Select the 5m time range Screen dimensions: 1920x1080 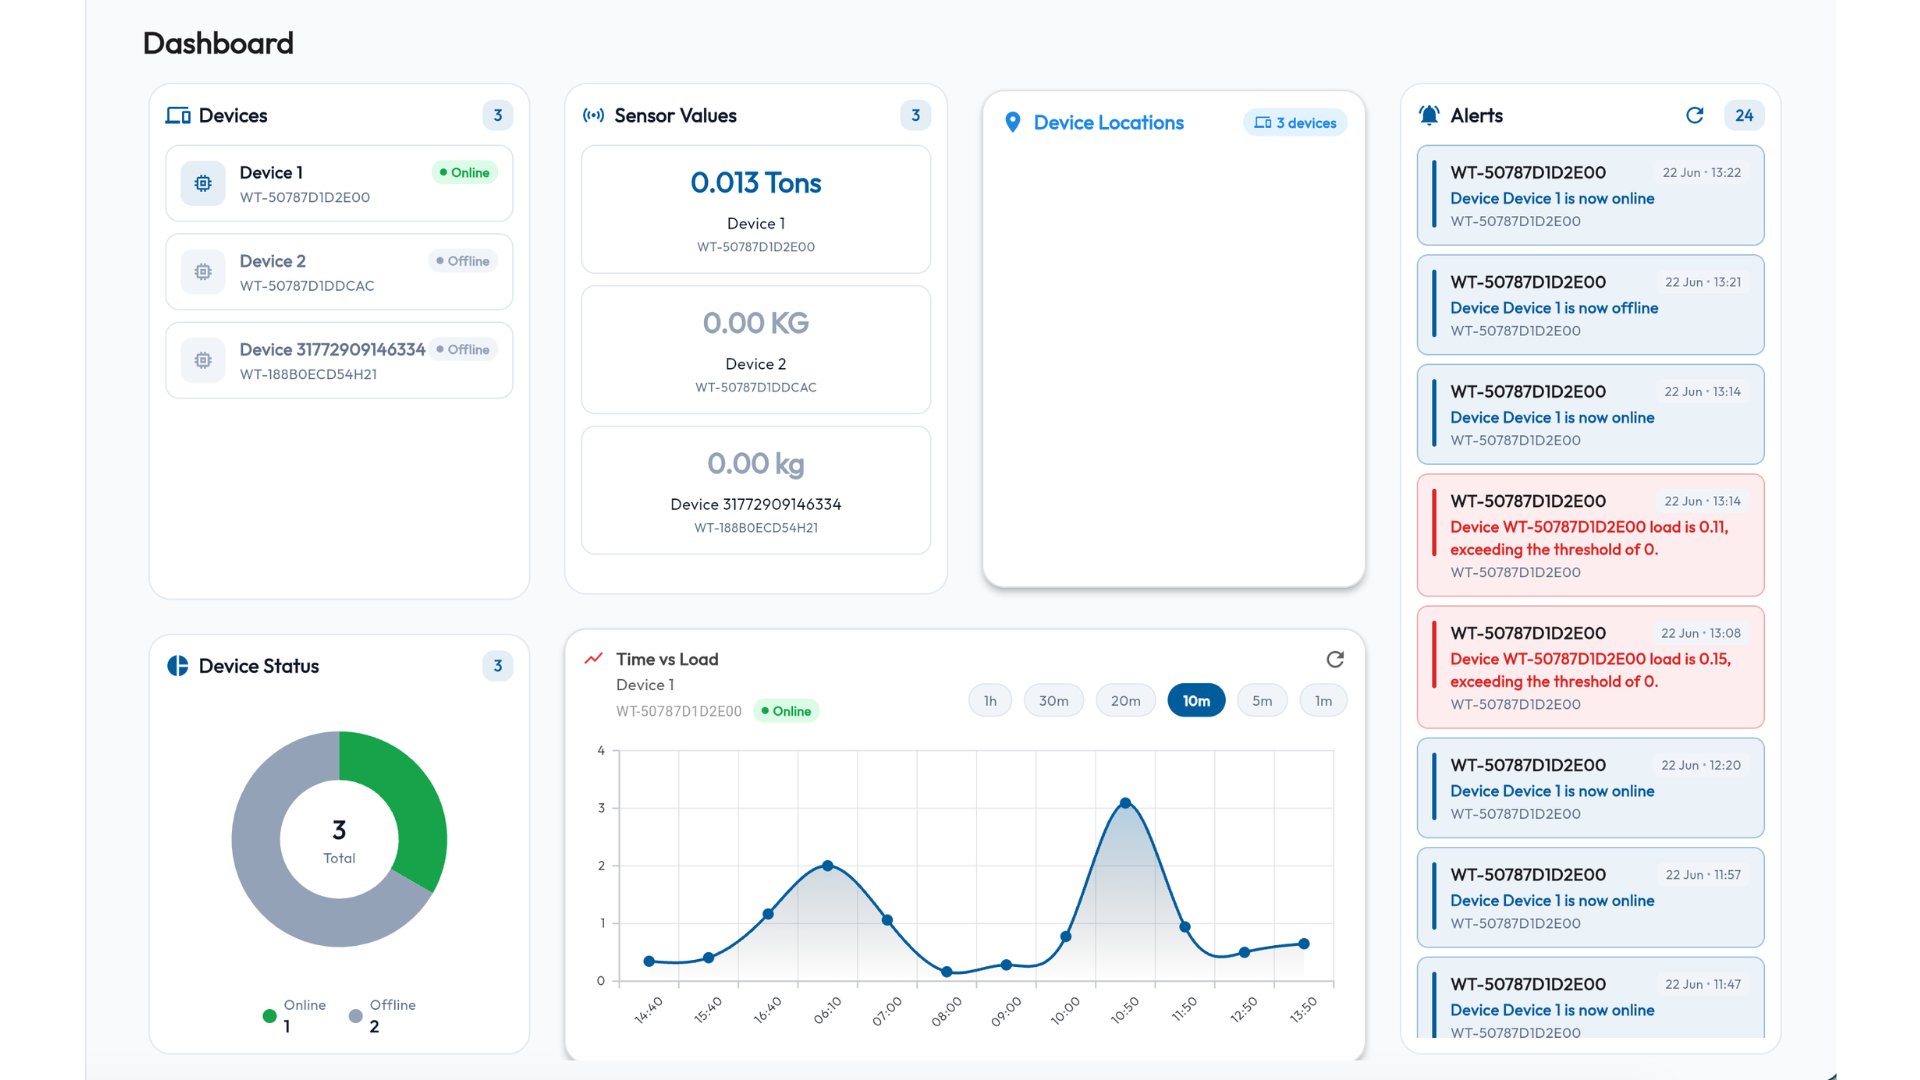pos(1263,701)
